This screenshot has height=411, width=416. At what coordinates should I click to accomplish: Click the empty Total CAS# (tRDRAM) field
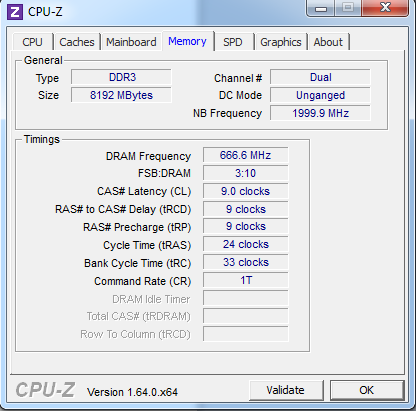(x=246, y=316)
